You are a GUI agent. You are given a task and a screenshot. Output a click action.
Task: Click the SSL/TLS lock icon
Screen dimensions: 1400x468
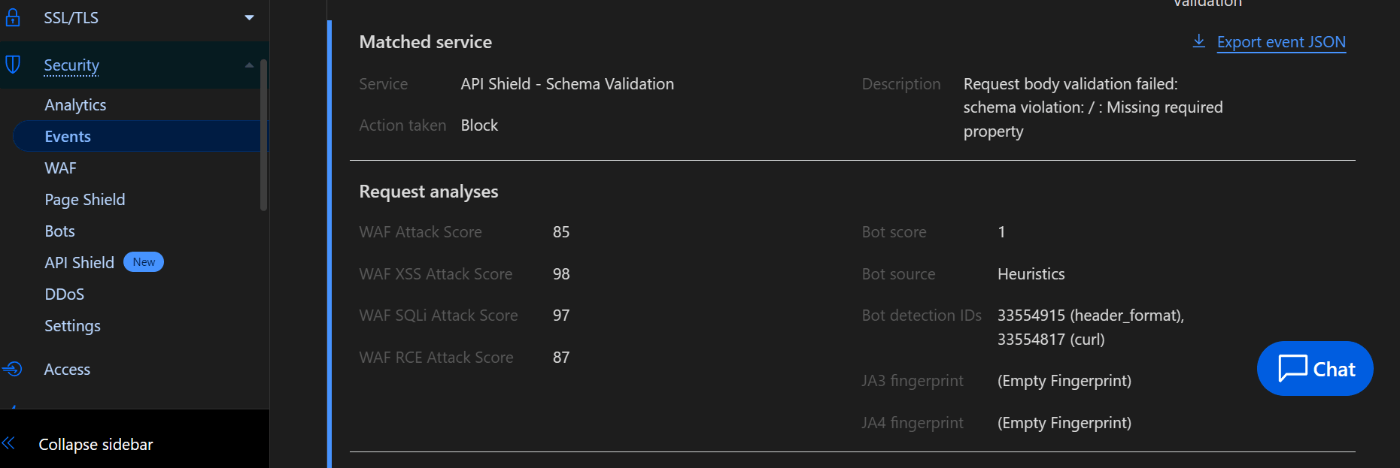tap(13, 18)
